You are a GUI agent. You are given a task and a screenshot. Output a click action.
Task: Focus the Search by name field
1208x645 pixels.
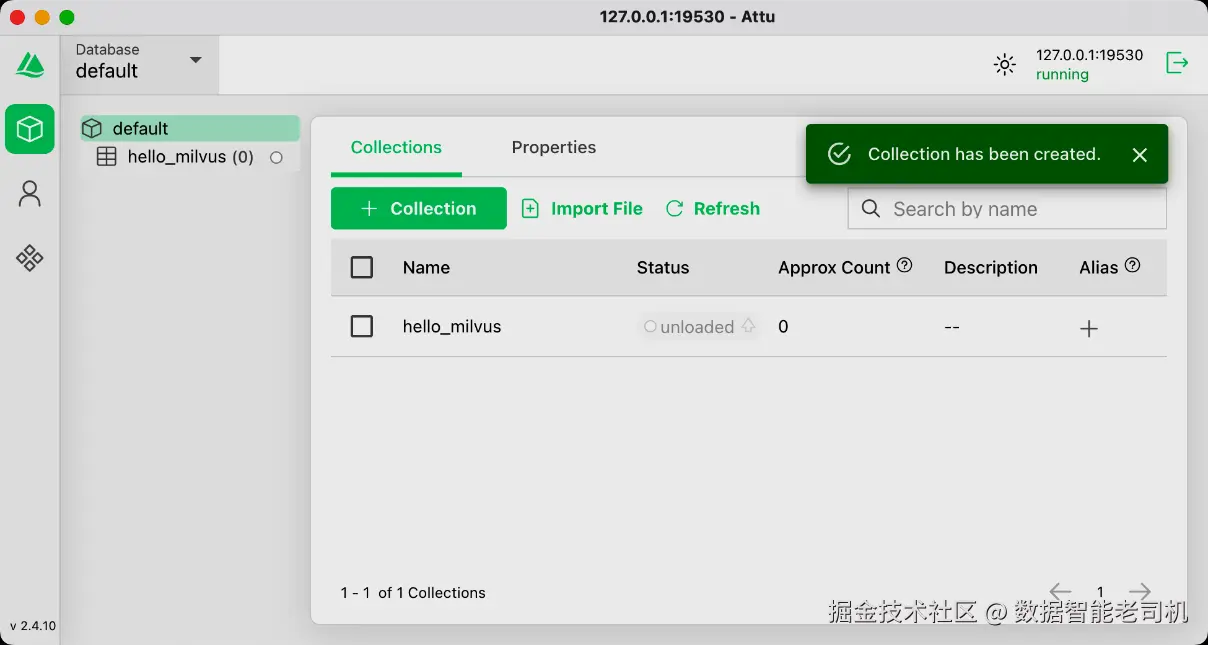coord(1007,208)
